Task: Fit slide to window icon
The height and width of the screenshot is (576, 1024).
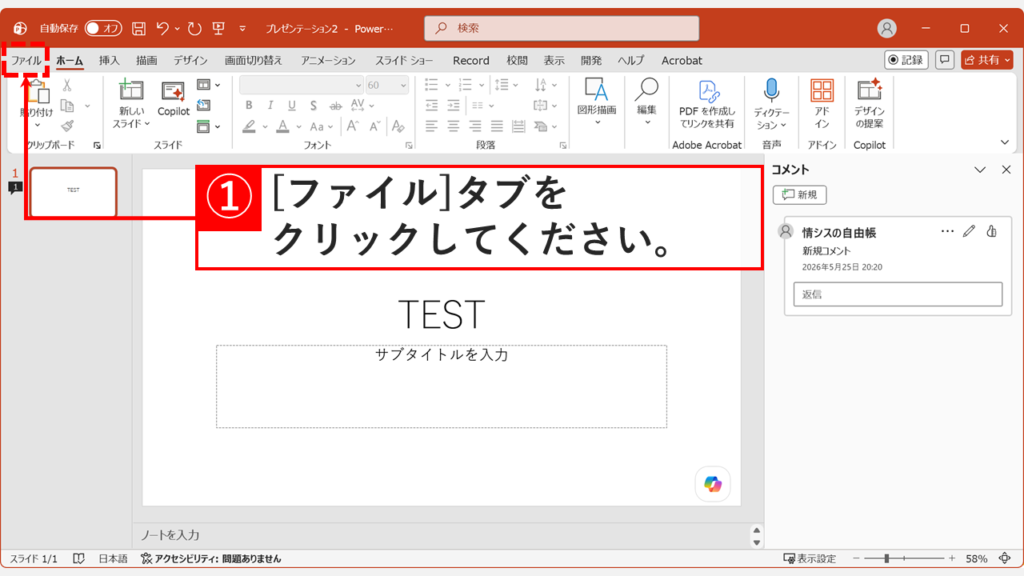Action: [1004, 558]
